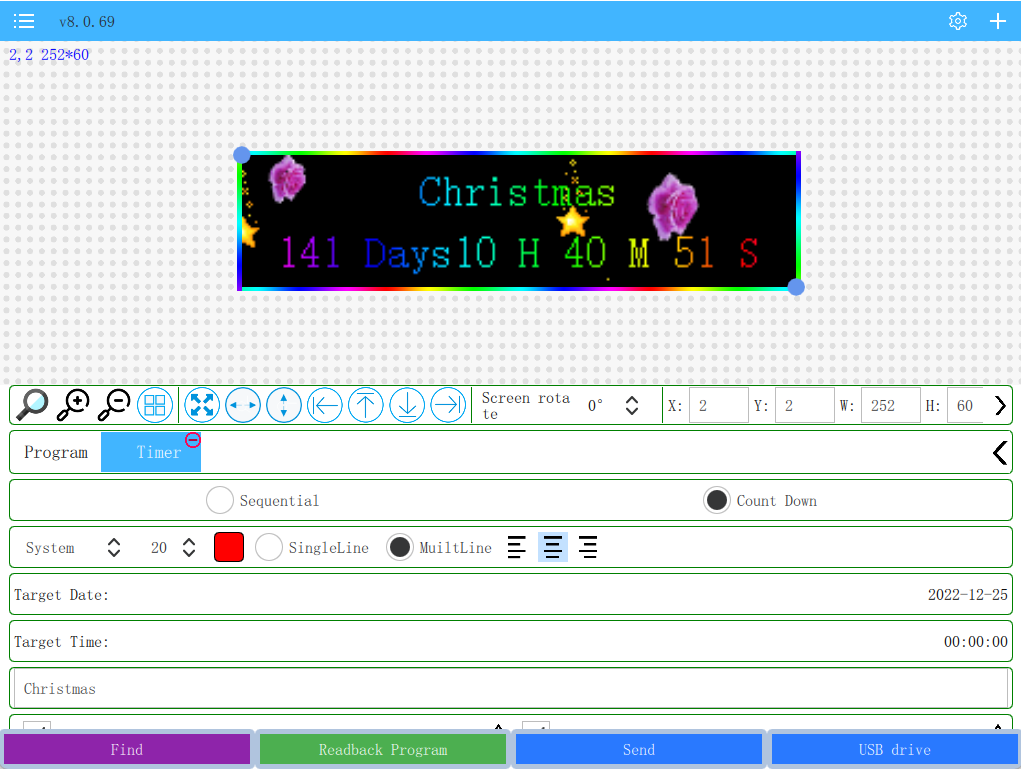Screen dimensions: 1021x769
Task: Expand the System font dropdown
Action: pyautogui.click(x=113, y=547)
